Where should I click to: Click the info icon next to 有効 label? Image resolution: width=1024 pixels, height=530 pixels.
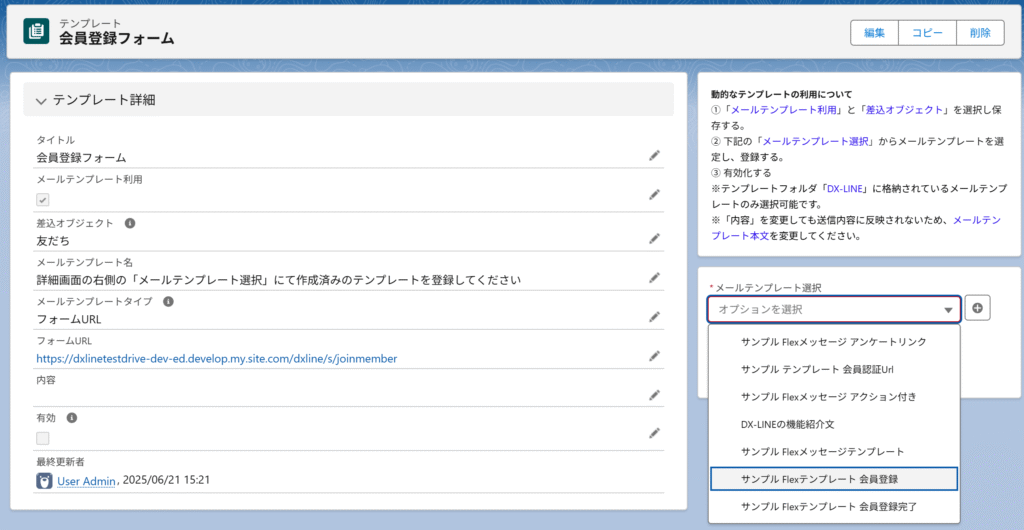[72, 419]
